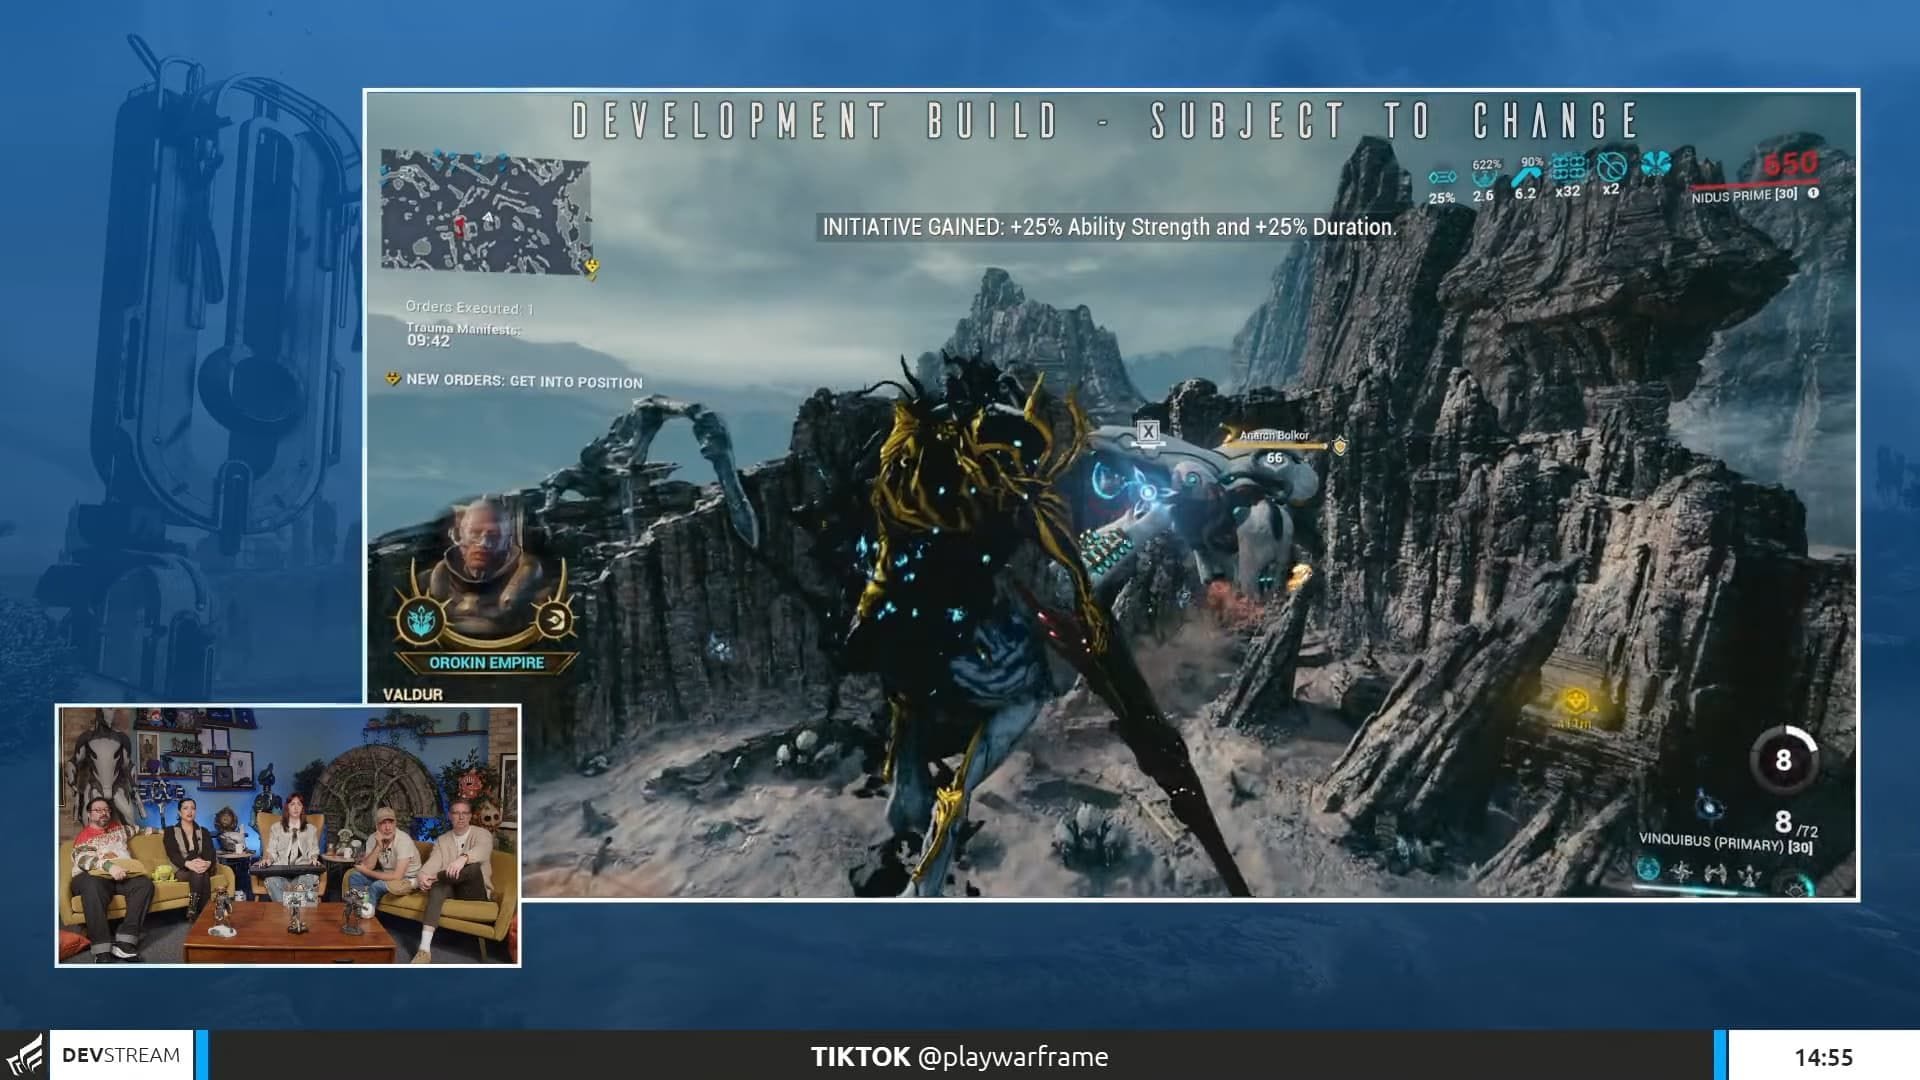
Task: Click the shield badge next to Anarch Bolkor
Action: [1339, 446]
